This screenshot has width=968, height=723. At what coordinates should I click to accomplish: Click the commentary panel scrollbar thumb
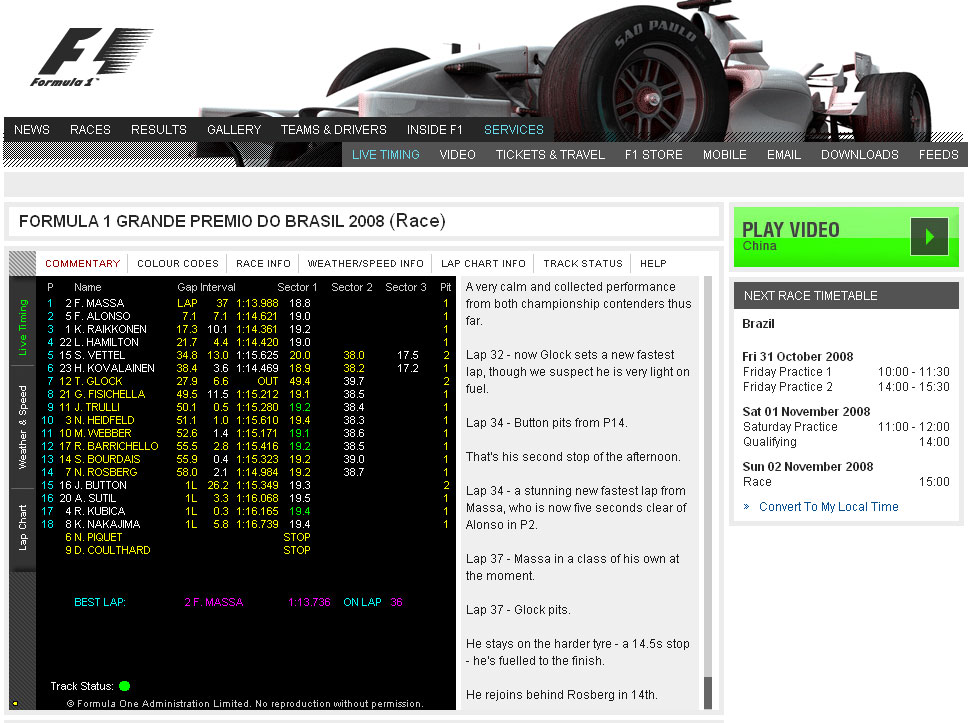[x=708, y=693]
